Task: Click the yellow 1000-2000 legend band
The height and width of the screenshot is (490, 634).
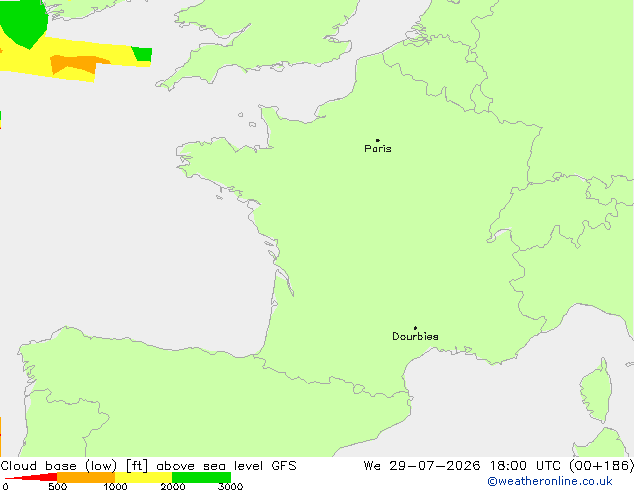Action: click(144, 477)
